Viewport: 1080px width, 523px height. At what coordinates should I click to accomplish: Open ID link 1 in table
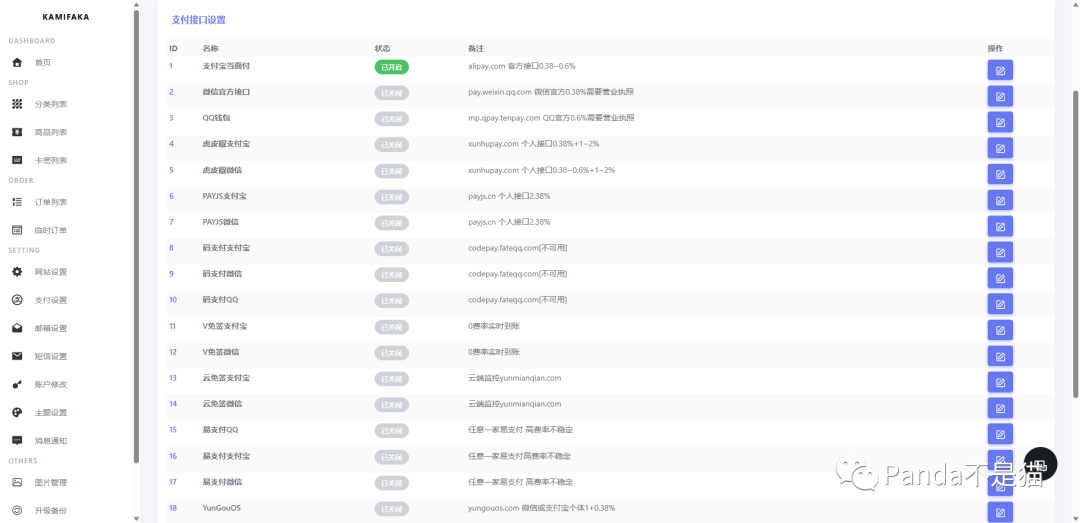click(172, 66)
